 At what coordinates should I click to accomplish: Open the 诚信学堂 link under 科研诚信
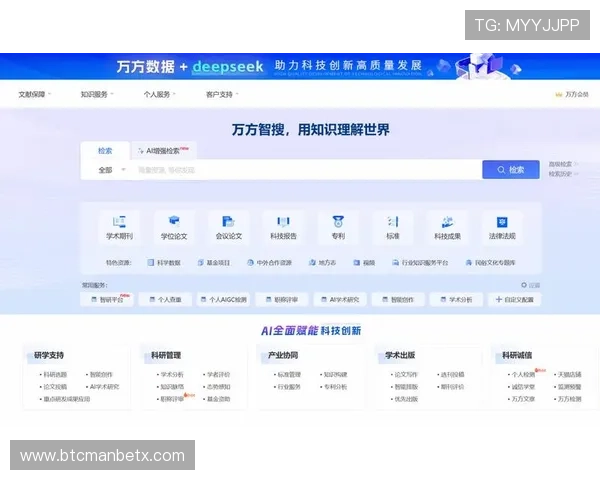[x=523, y=387]
